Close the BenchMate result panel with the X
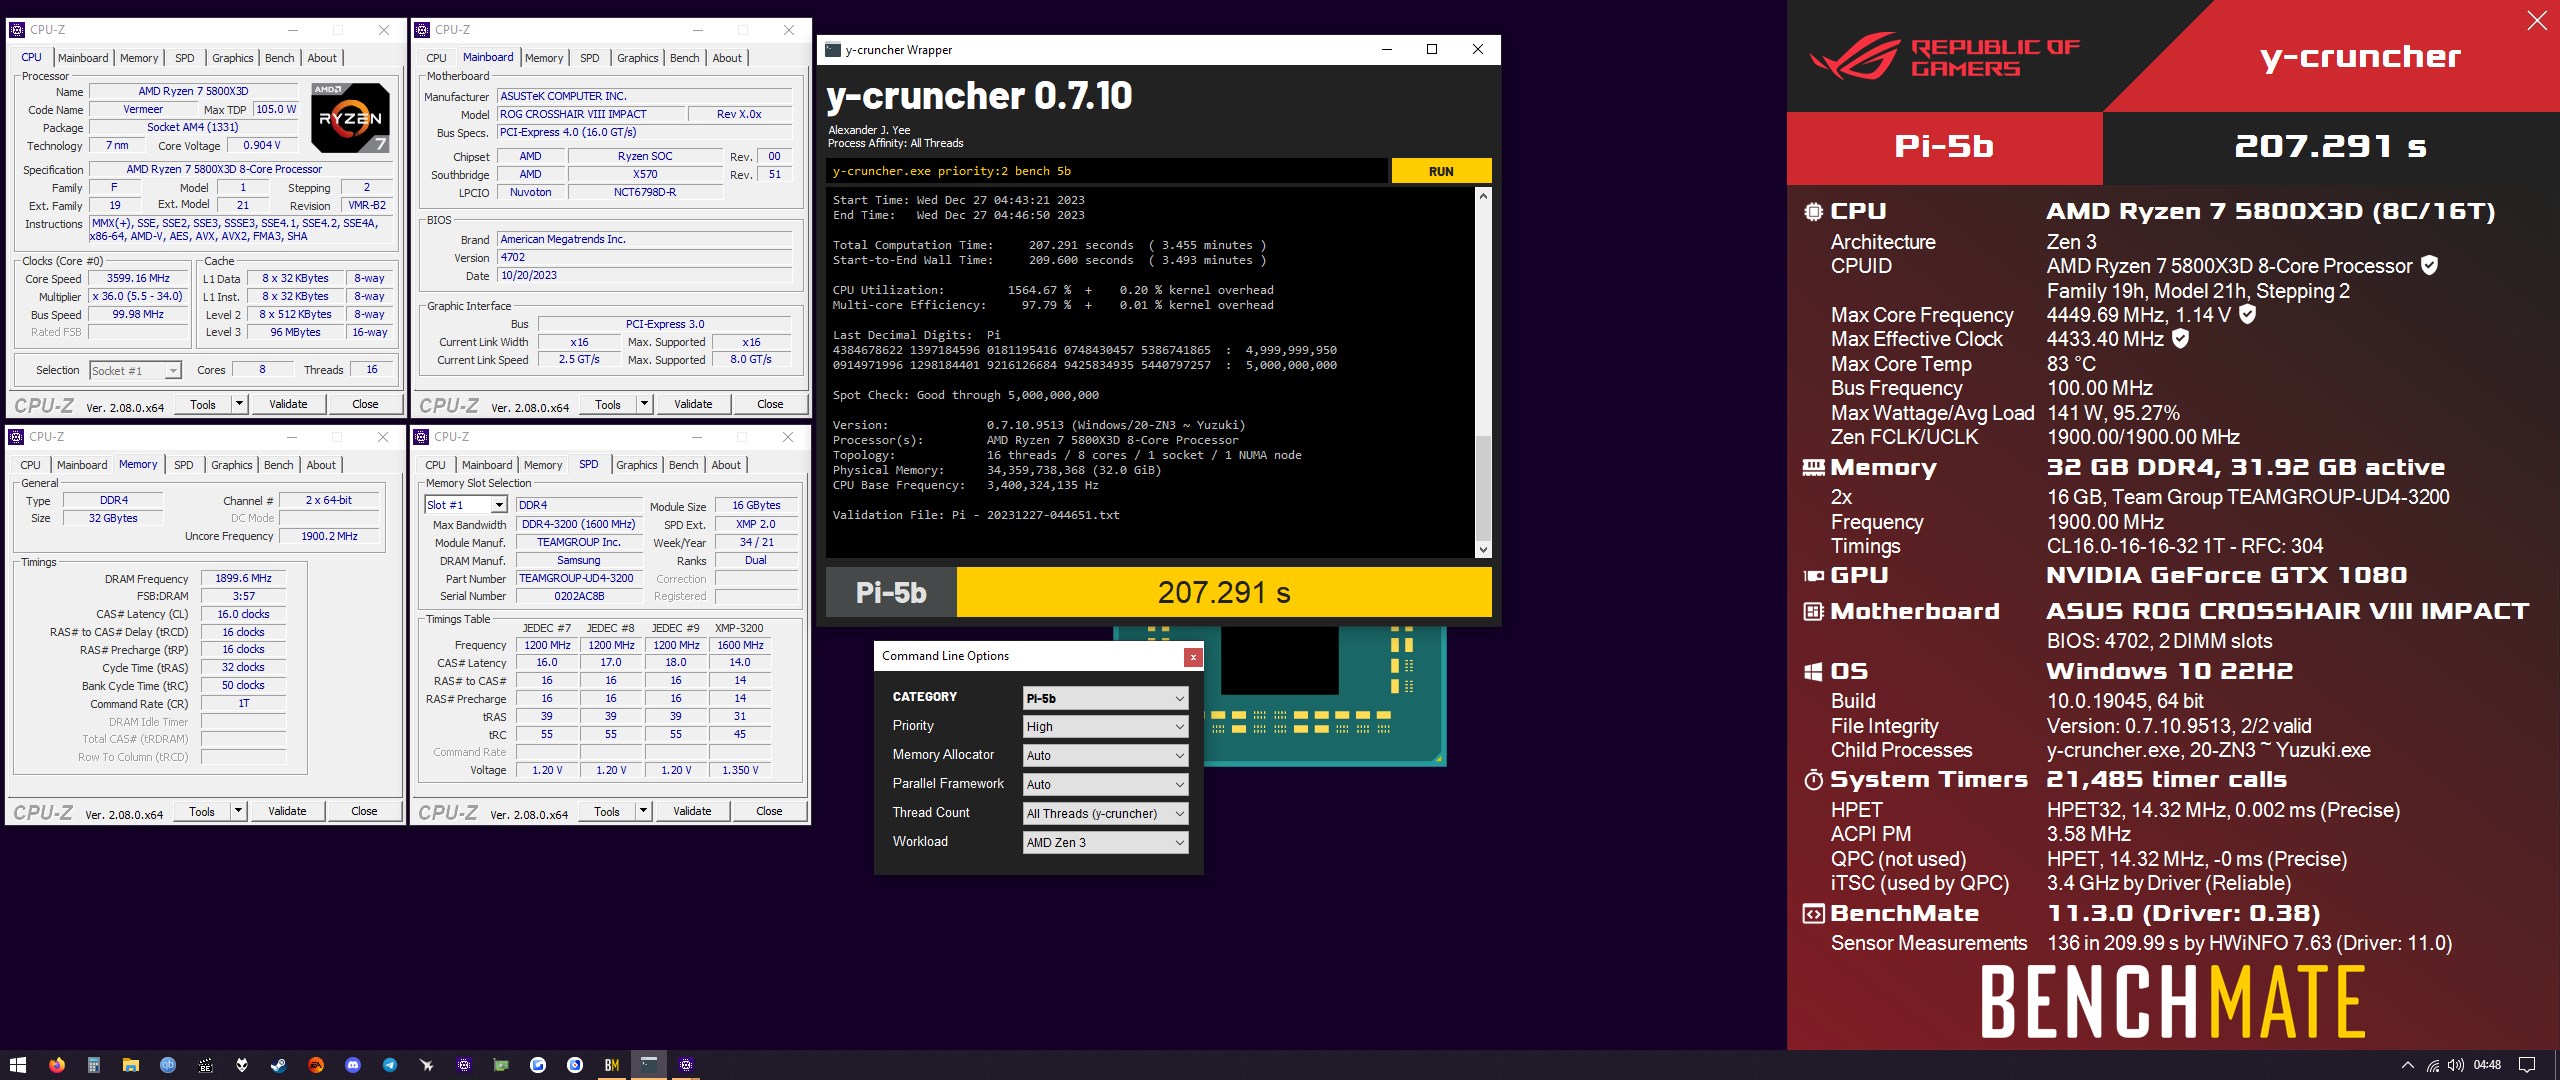 point(2537,20)
